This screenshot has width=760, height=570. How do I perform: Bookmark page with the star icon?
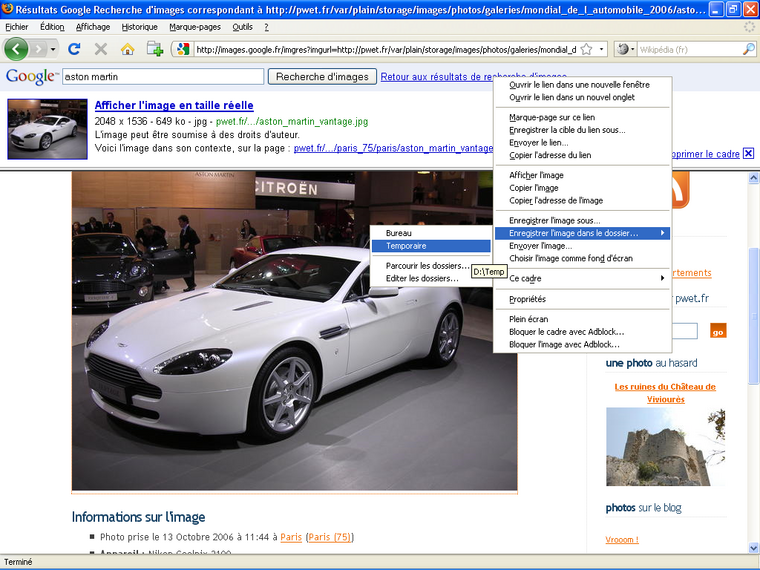click(586, 49)
